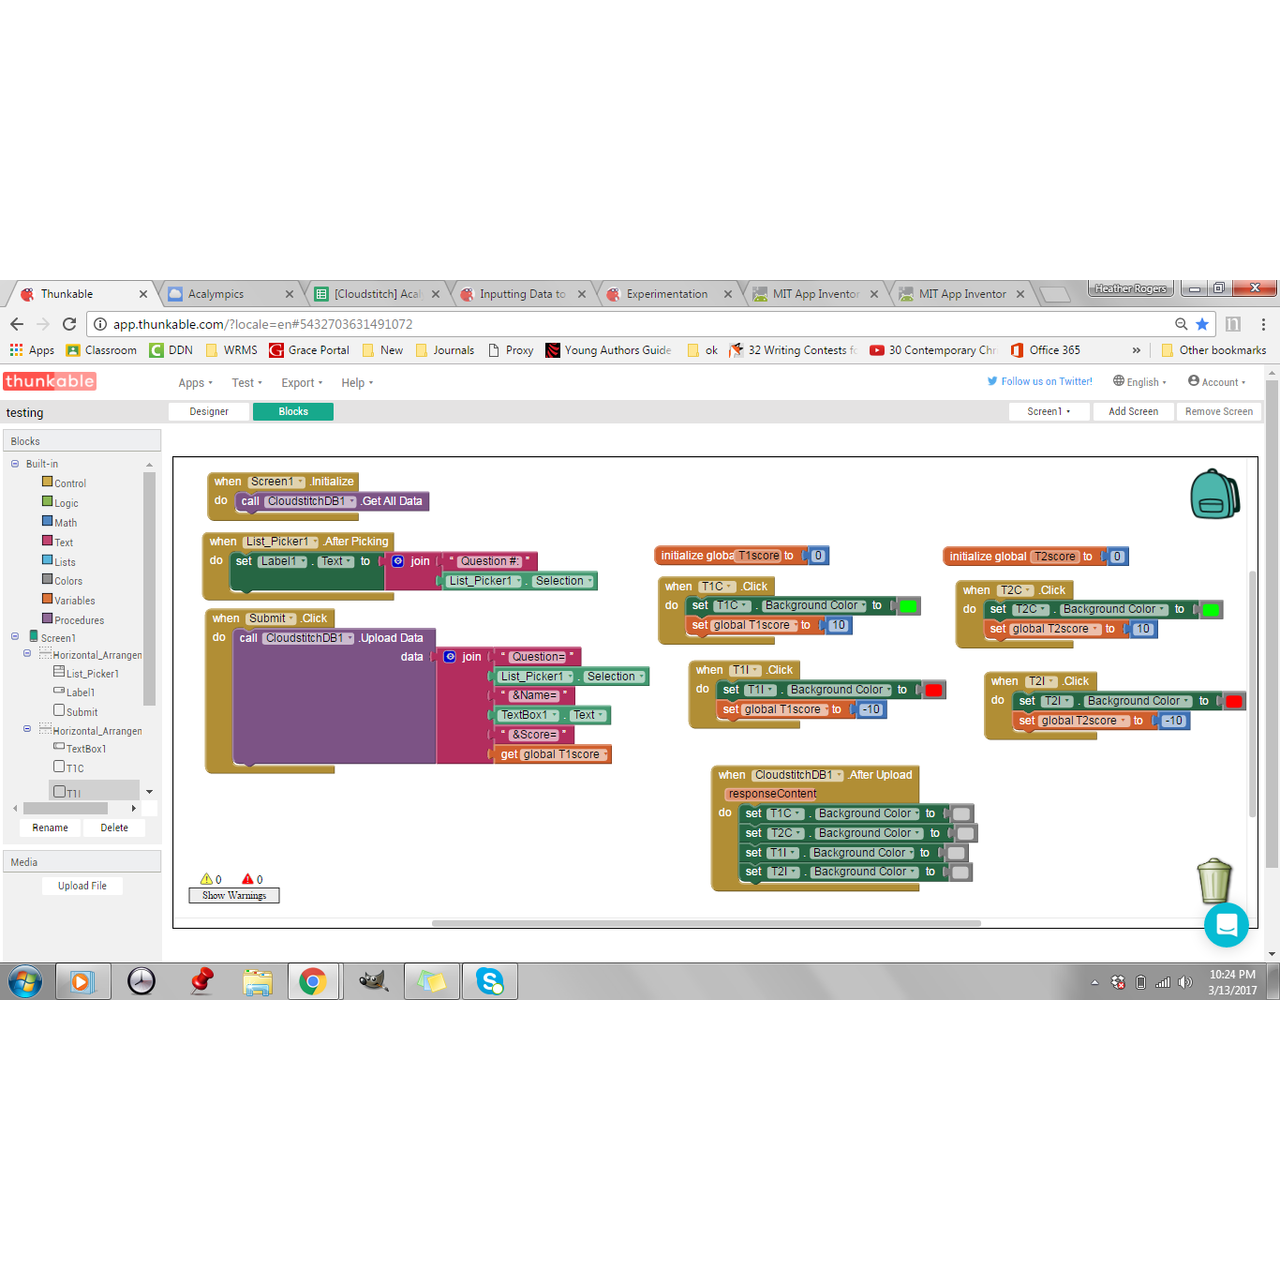The image size is (1280, 1280).
Task: Click the green color swatch in T1C.Click block
Action: [x=908, y=606]
